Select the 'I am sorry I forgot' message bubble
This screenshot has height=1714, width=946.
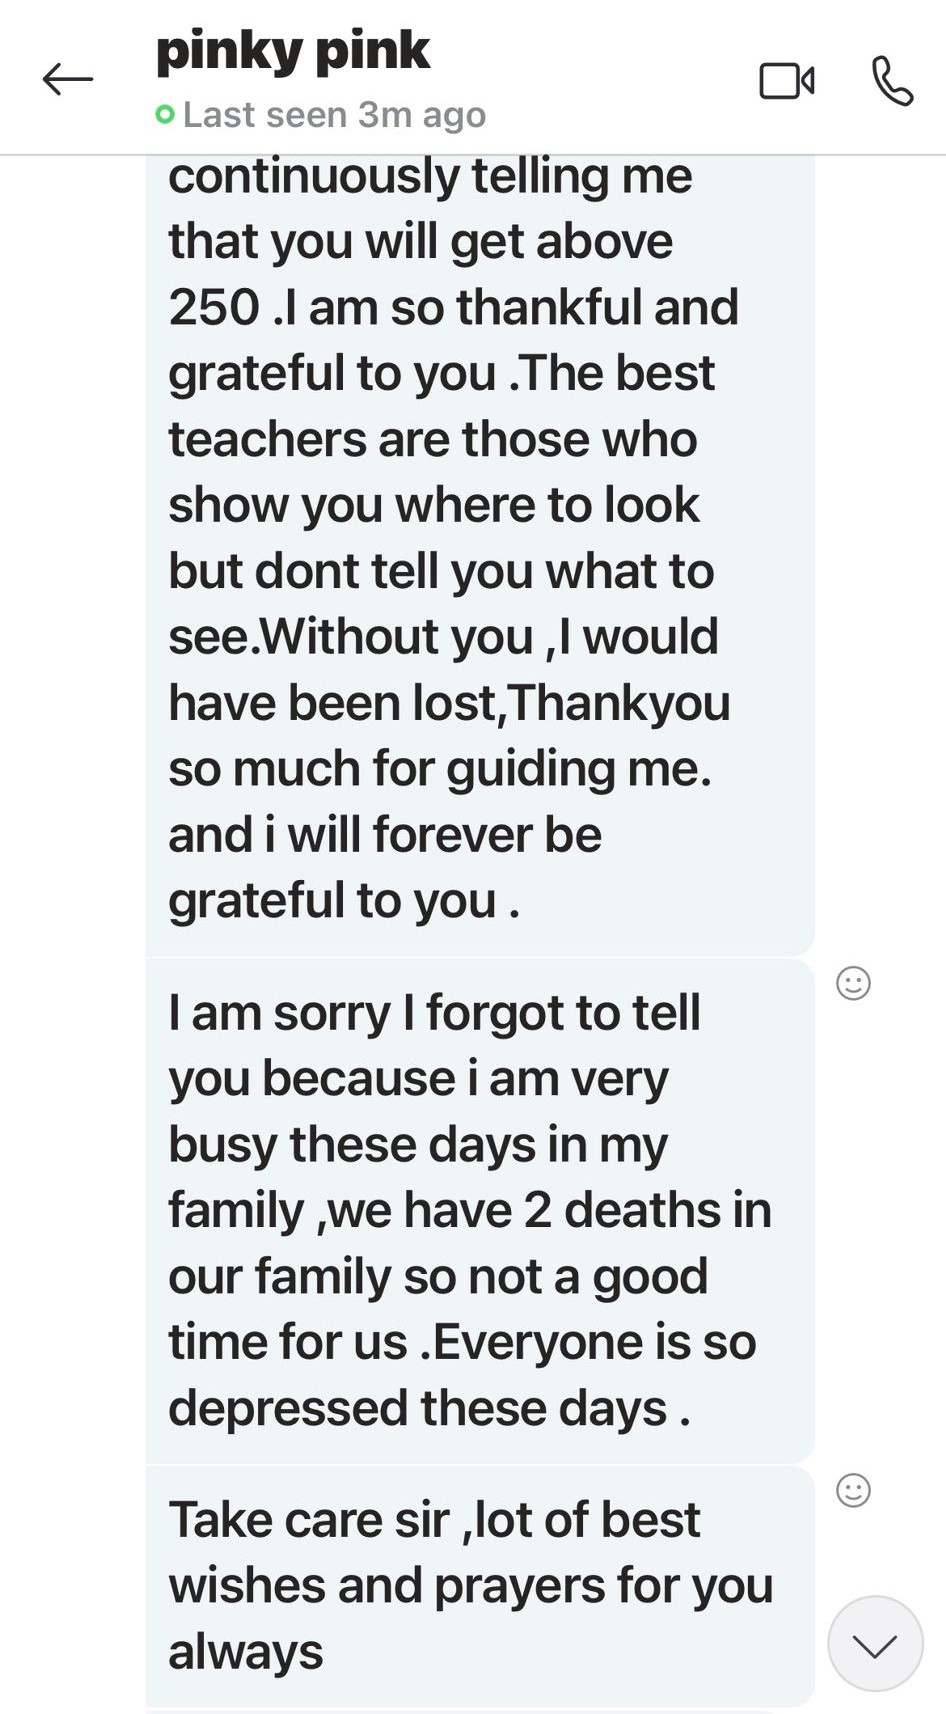click(480, 1210)
